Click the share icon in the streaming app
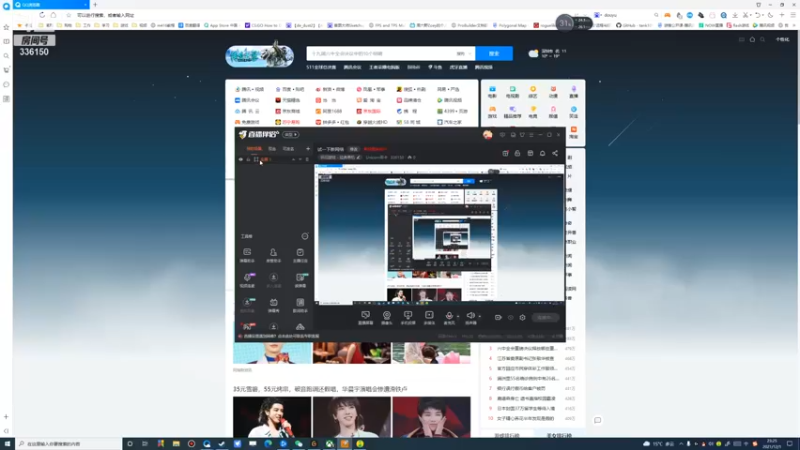 pyautogui.click(x=555, y=153)
